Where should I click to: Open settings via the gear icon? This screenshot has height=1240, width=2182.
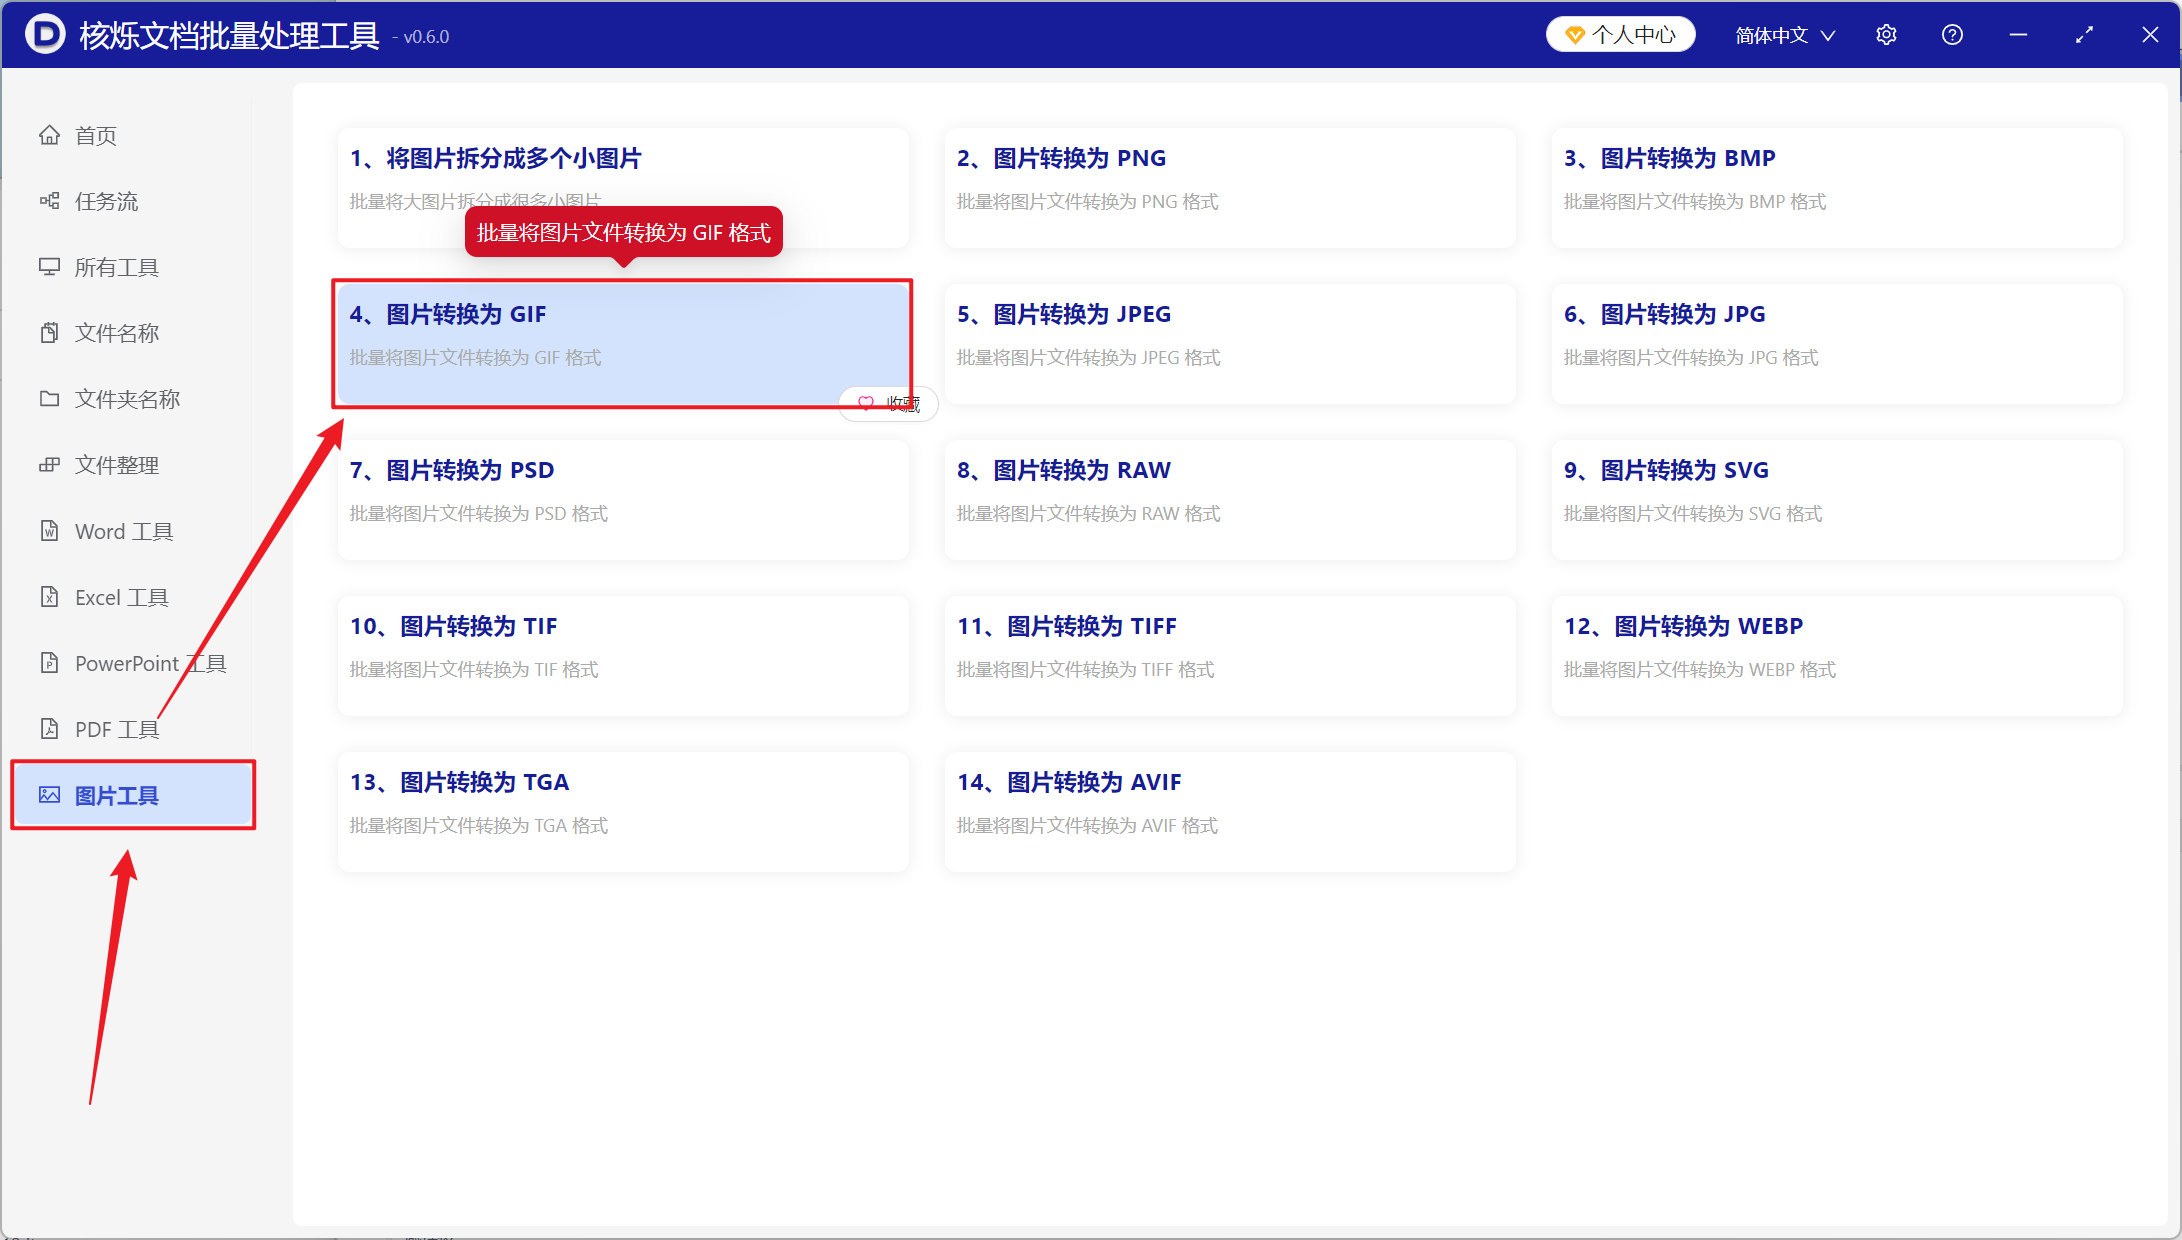(x=1886, y=35)
